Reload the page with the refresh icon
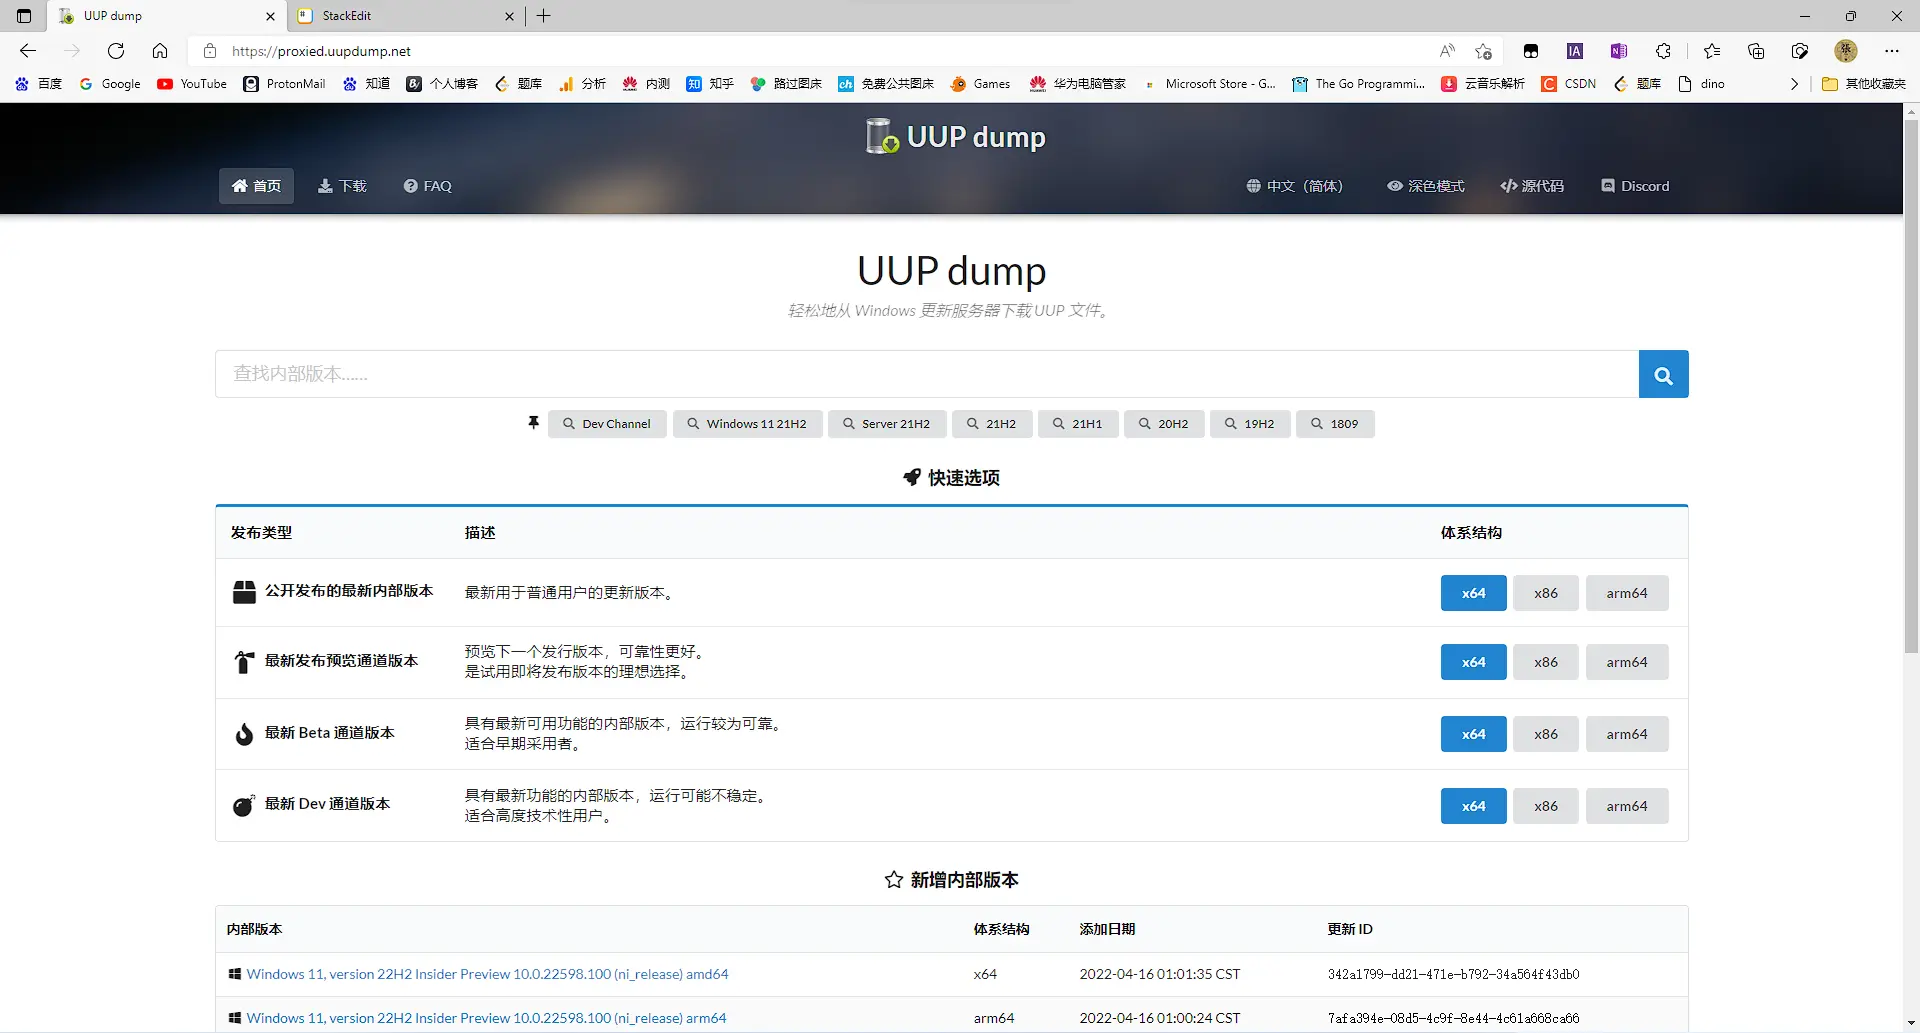The height and width of the screenshot is (1033, 1920). (116, 51)
